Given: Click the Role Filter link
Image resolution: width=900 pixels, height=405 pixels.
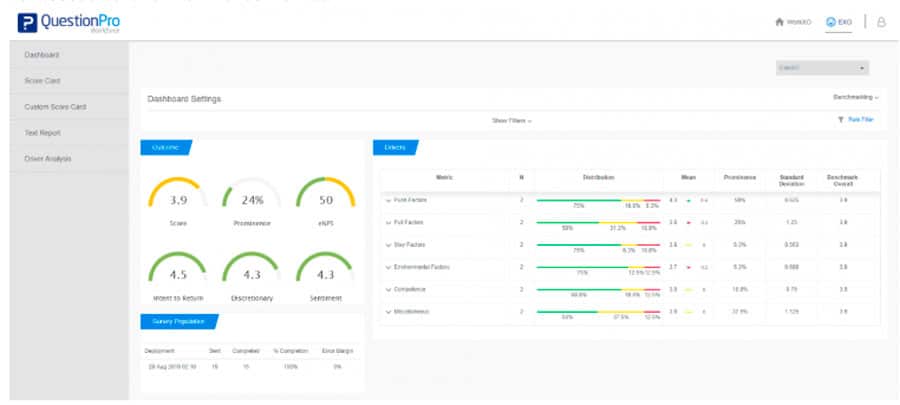Looking at the screenshot, I should coord(860,120).
